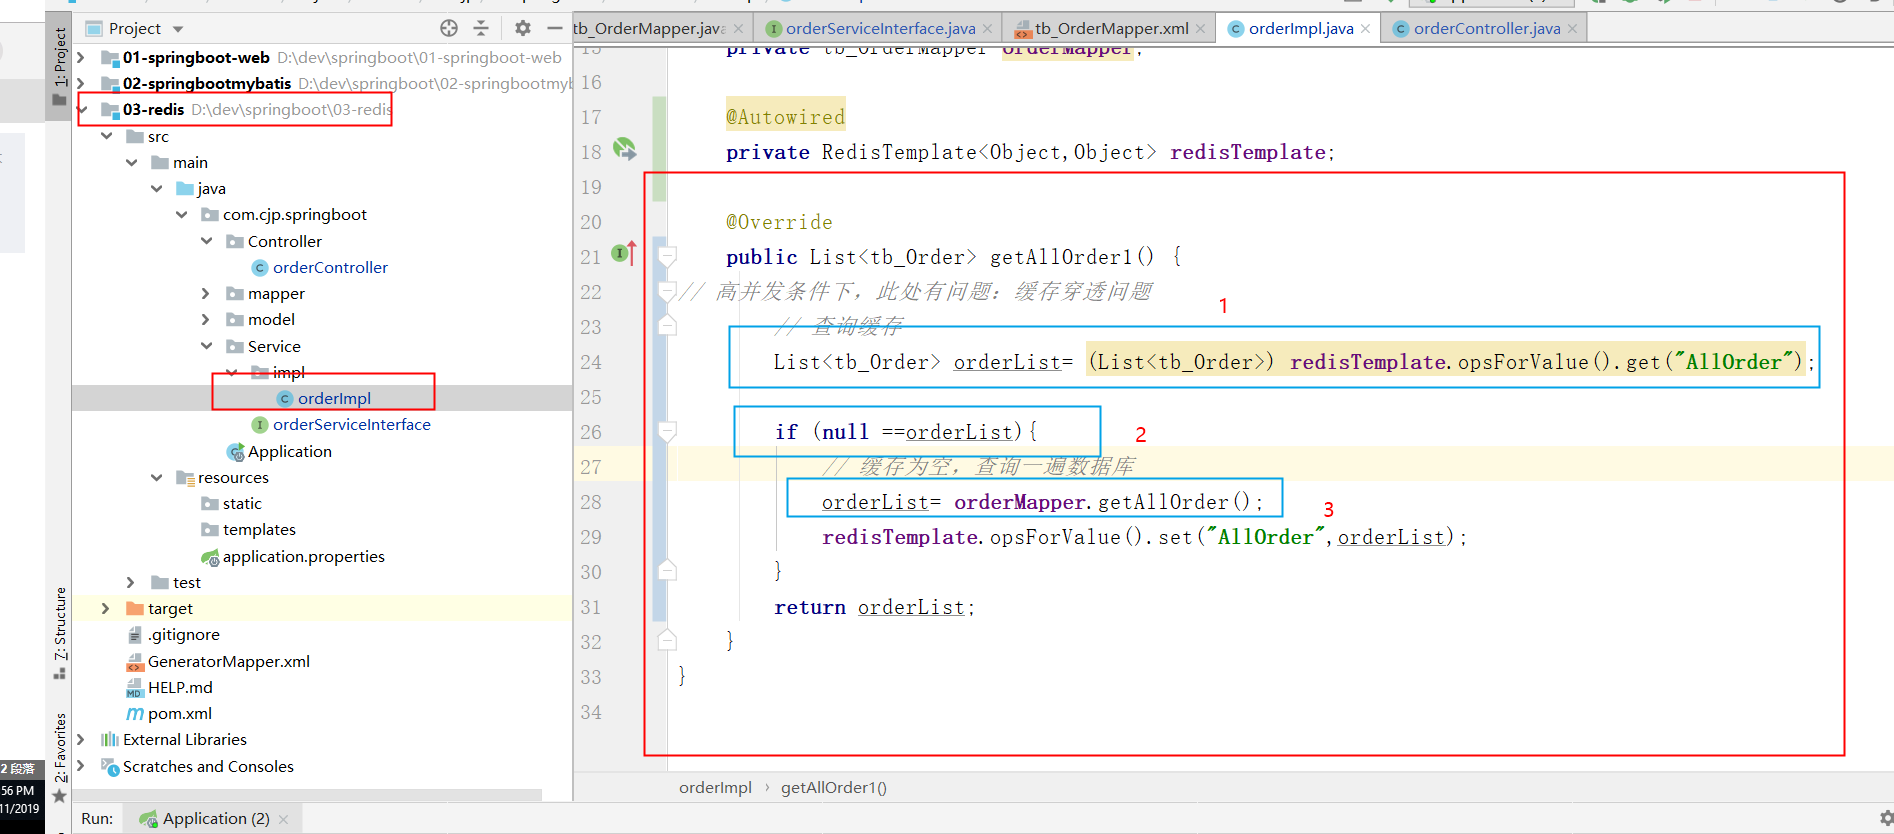Collapse the 03-redis module
Viewport: 1894px width, 834px height.
point(82,110)
